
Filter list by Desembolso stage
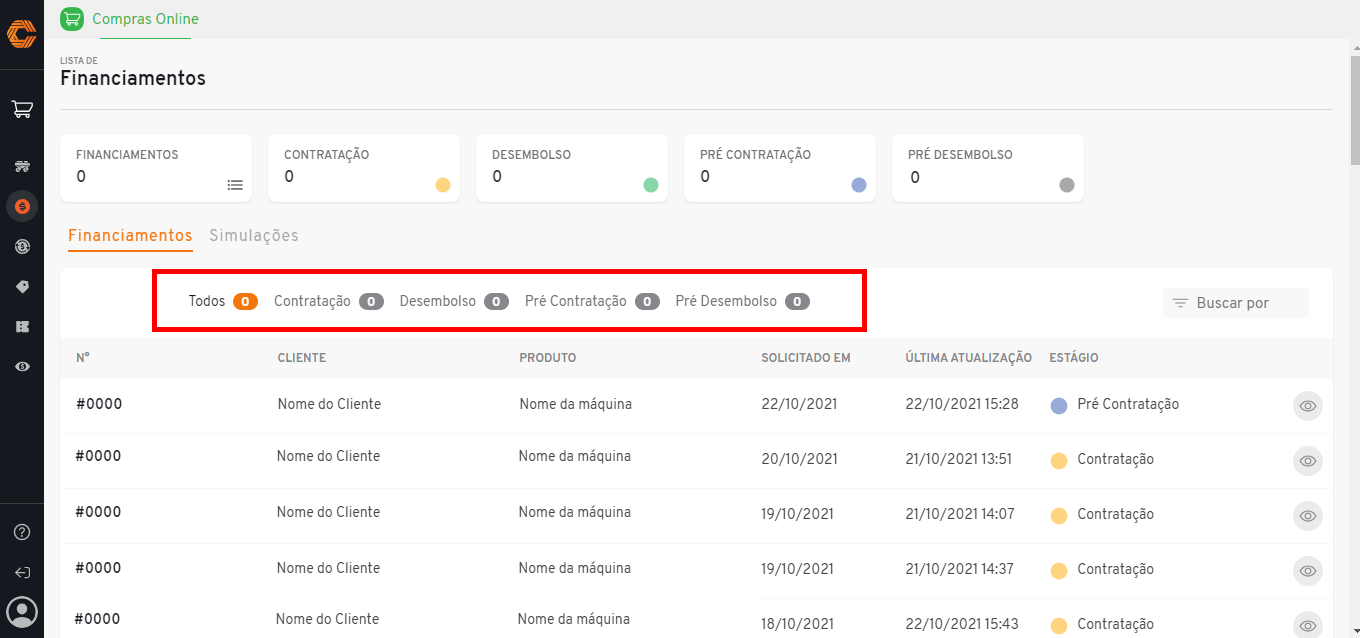pyautogui.click(x=454, y=301)
